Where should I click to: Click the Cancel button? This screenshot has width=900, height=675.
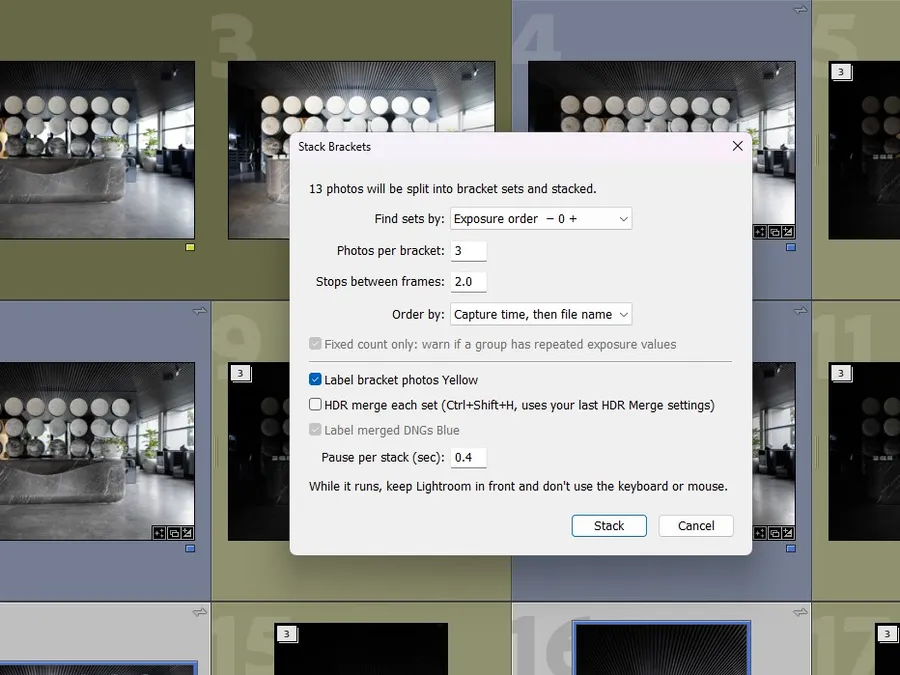coord(696,526)
